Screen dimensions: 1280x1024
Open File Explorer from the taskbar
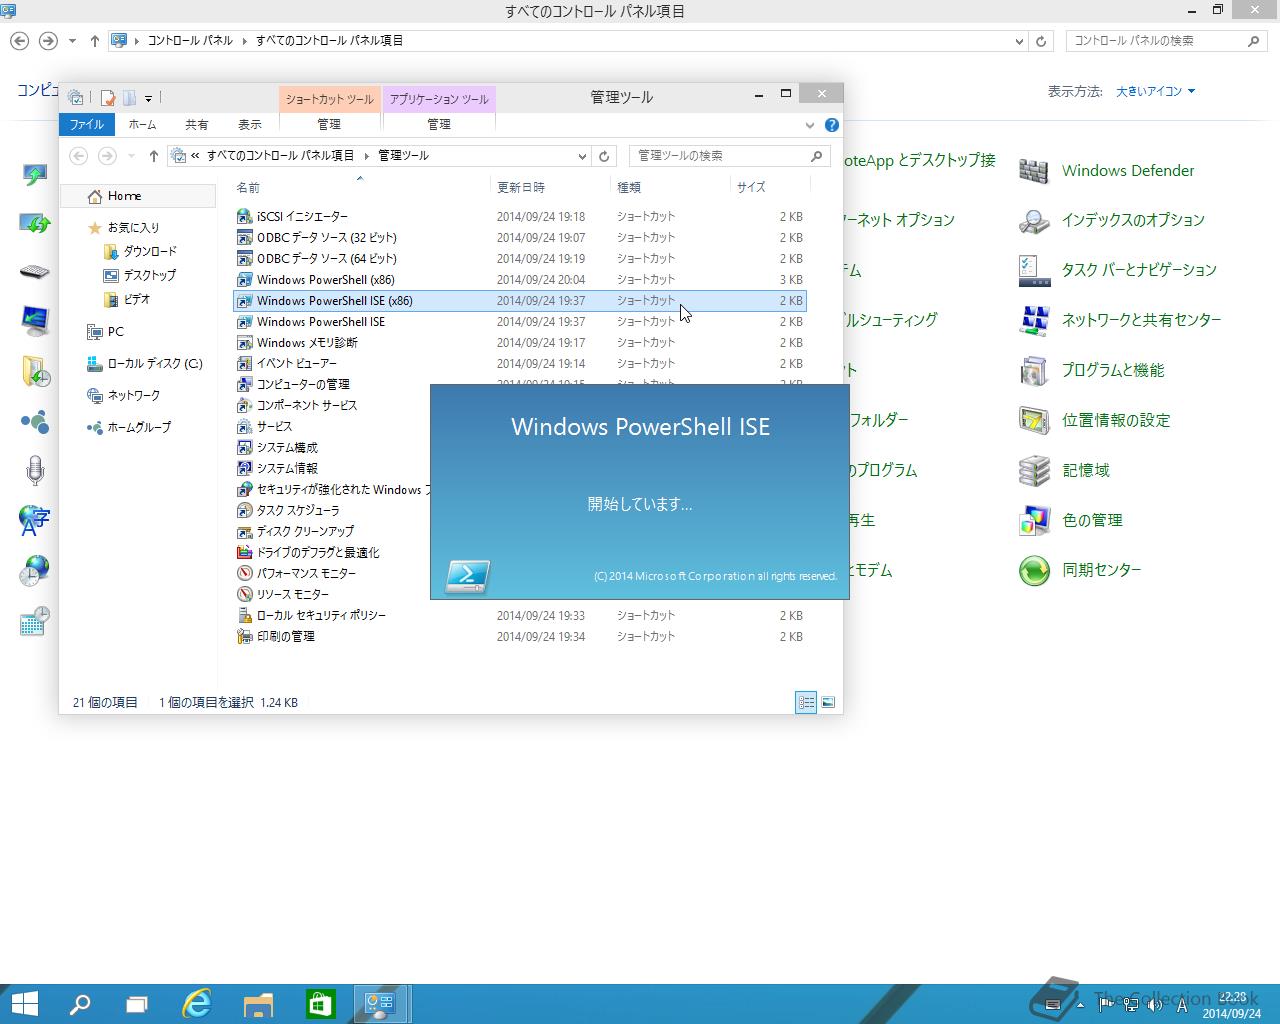258,1004
